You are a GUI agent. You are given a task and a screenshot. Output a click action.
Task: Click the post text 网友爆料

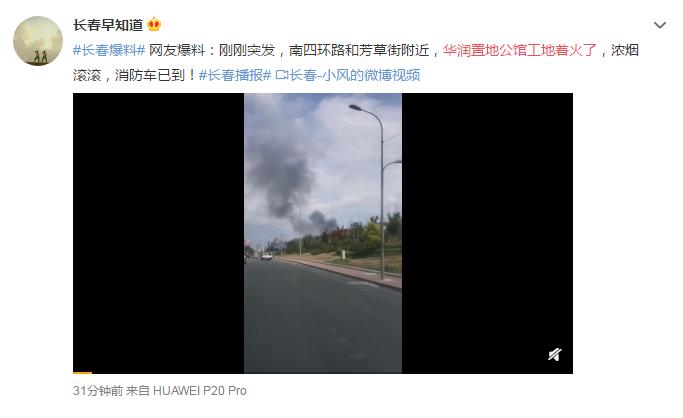(177, 50)
